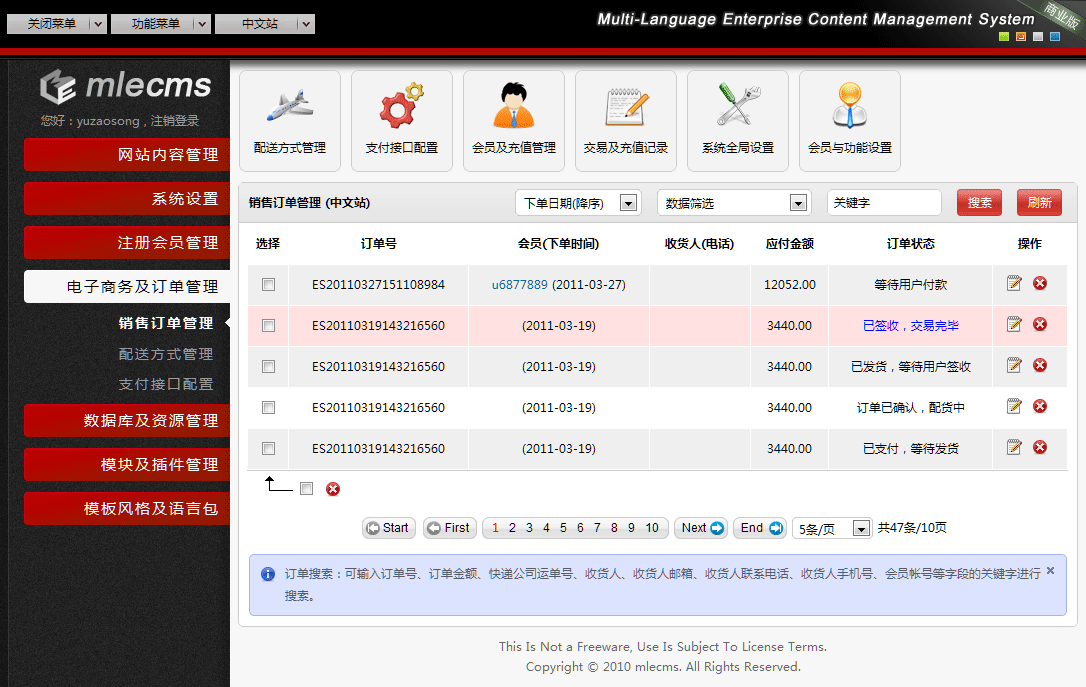The image size is (1086, 687).
Task: Select the 销售订单管理 sidebar submenu item
Action: [166, 323]
